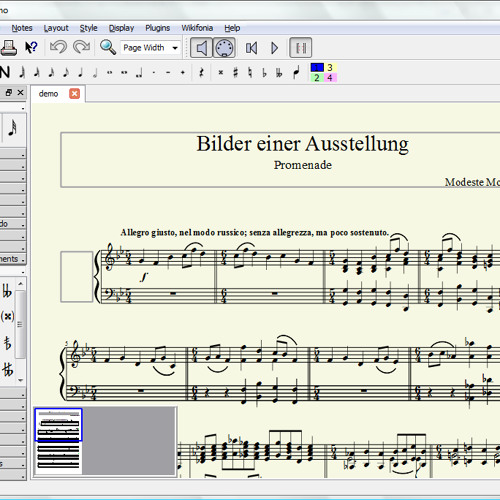Open the Display menu
Viewport: 500px width, 500px height.
[x=121, y=28]
